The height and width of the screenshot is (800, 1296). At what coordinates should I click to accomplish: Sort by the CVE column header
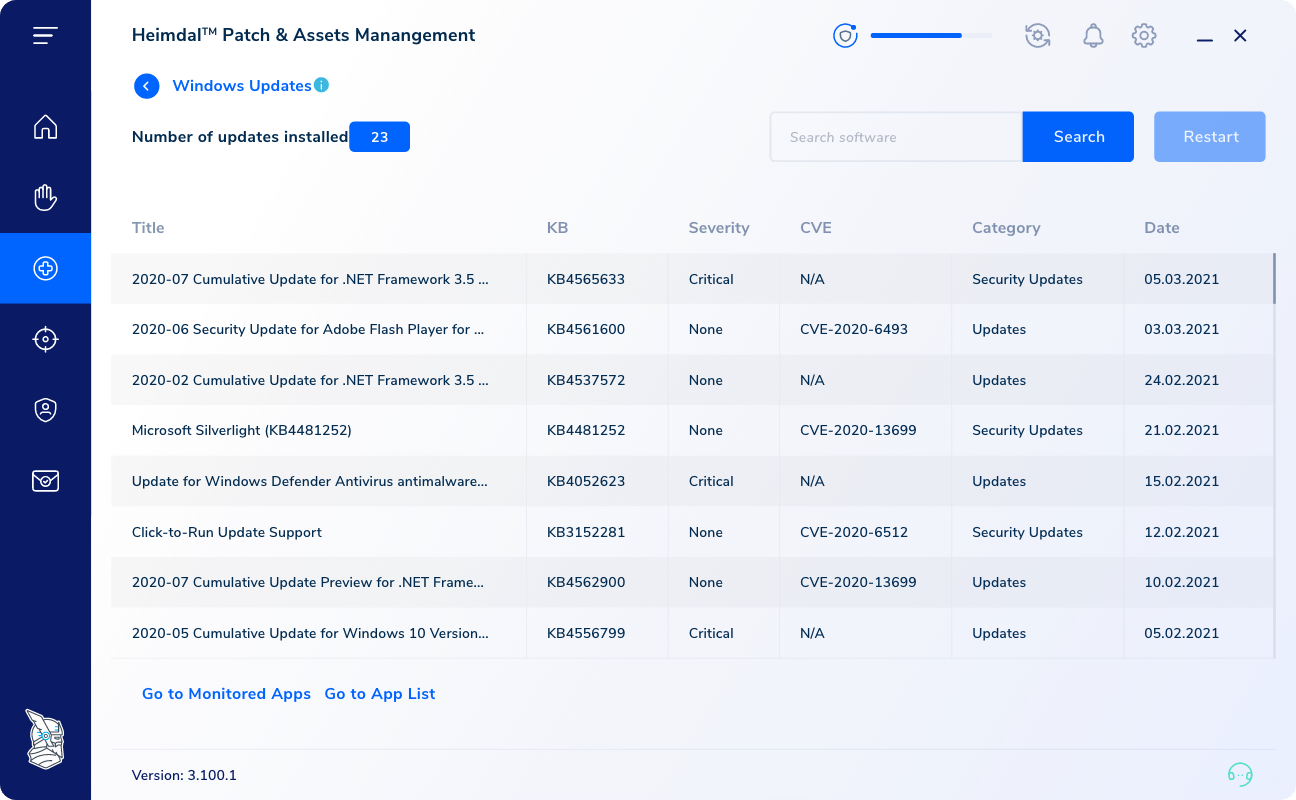(816, 228)
